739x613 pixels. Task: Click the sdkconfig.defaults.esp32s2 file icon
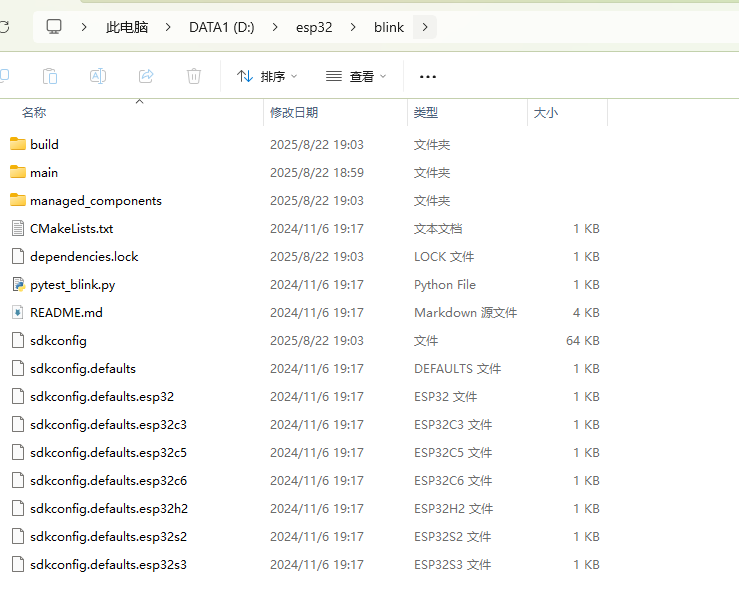(x=18, y=536)
